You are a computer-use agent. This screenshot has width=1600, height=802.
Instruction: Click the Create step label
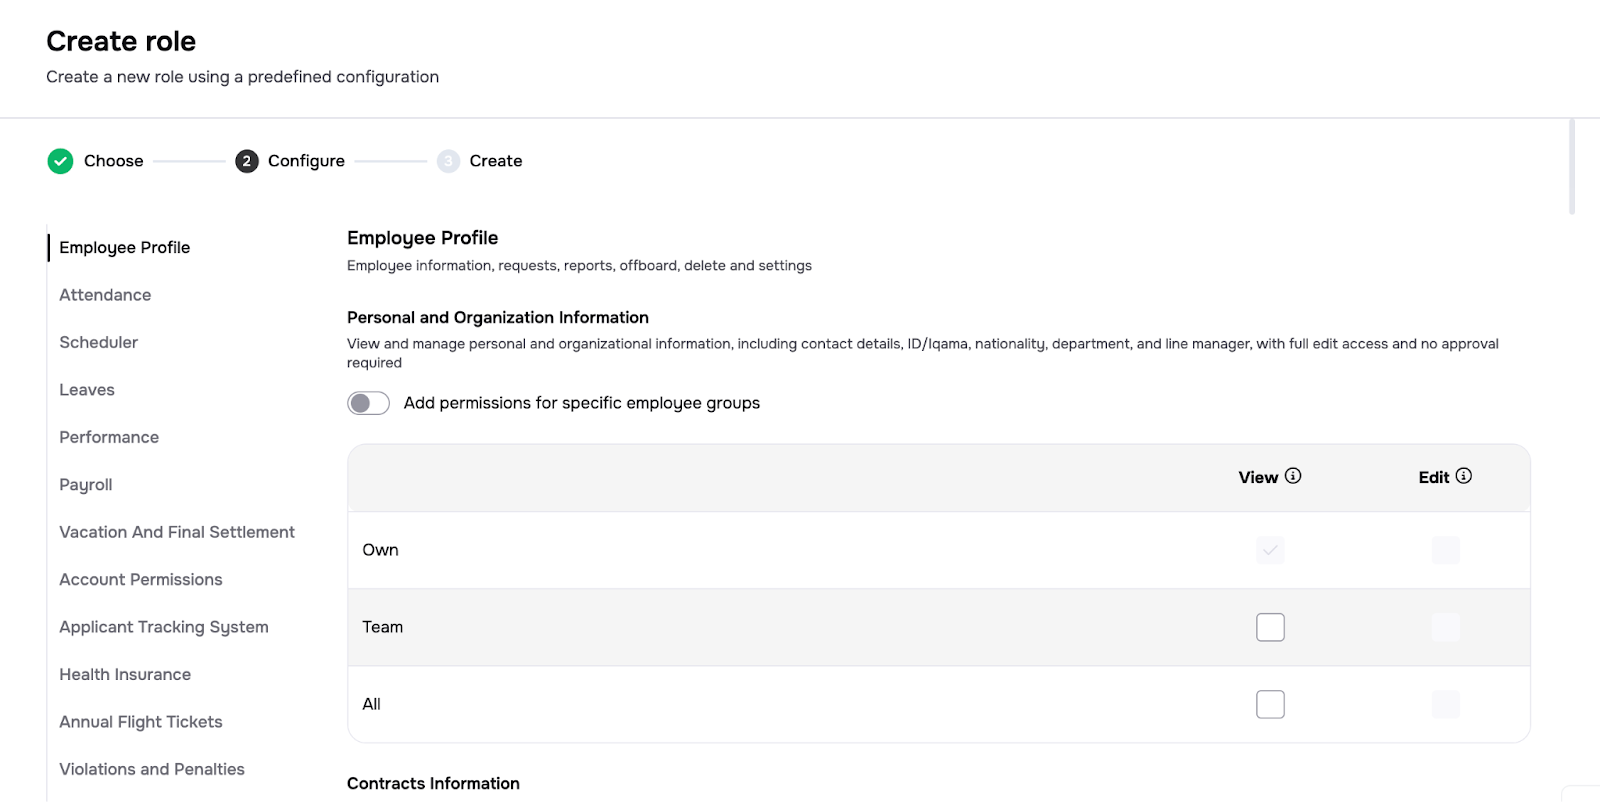(x=496, y=161)
